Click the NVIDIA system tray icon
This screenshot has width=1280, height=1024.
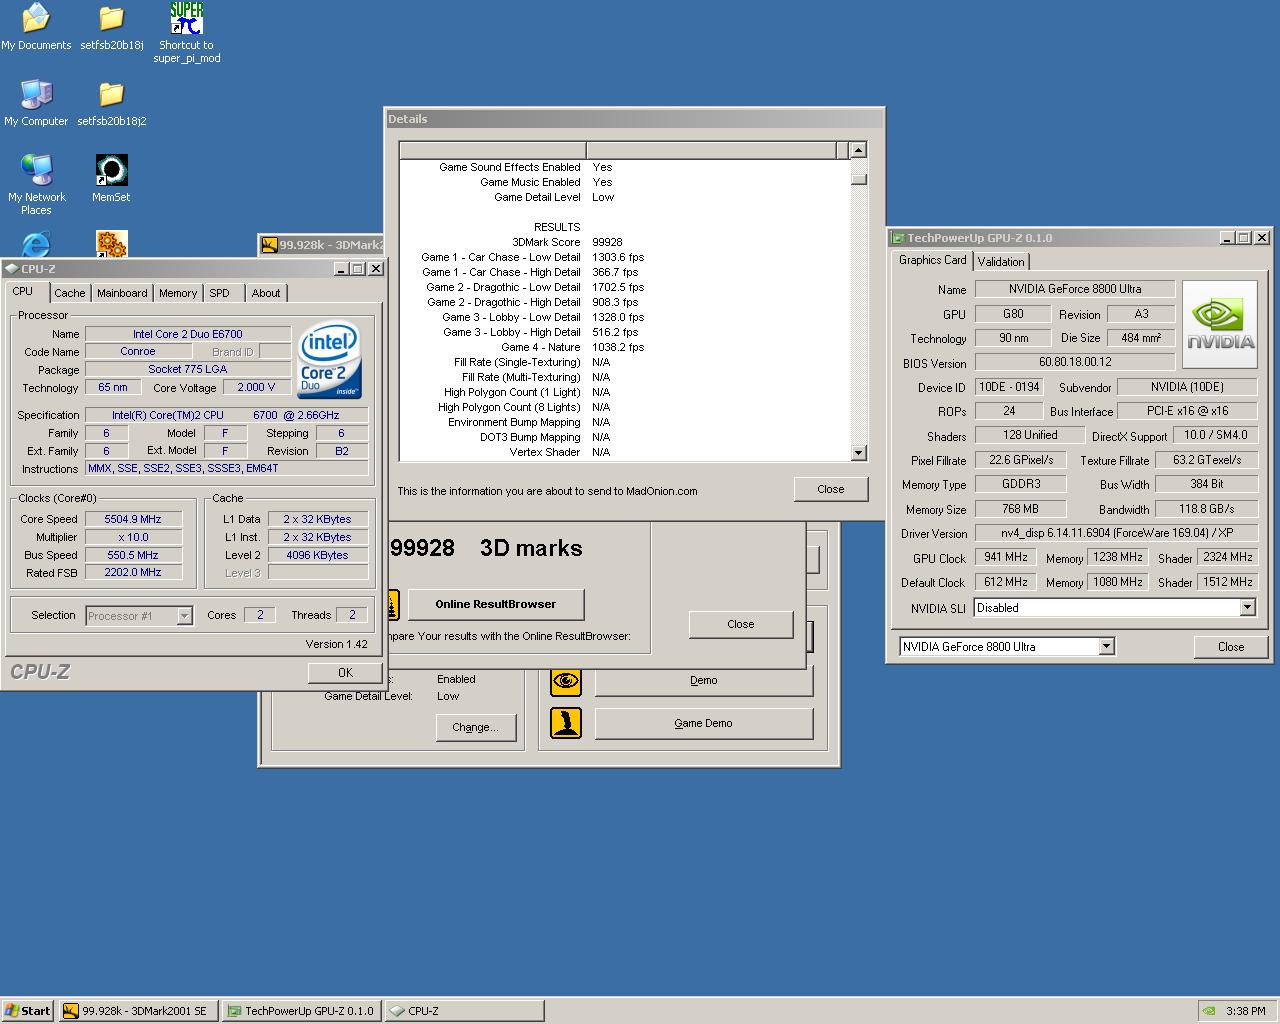[x=1211, y=1011]
